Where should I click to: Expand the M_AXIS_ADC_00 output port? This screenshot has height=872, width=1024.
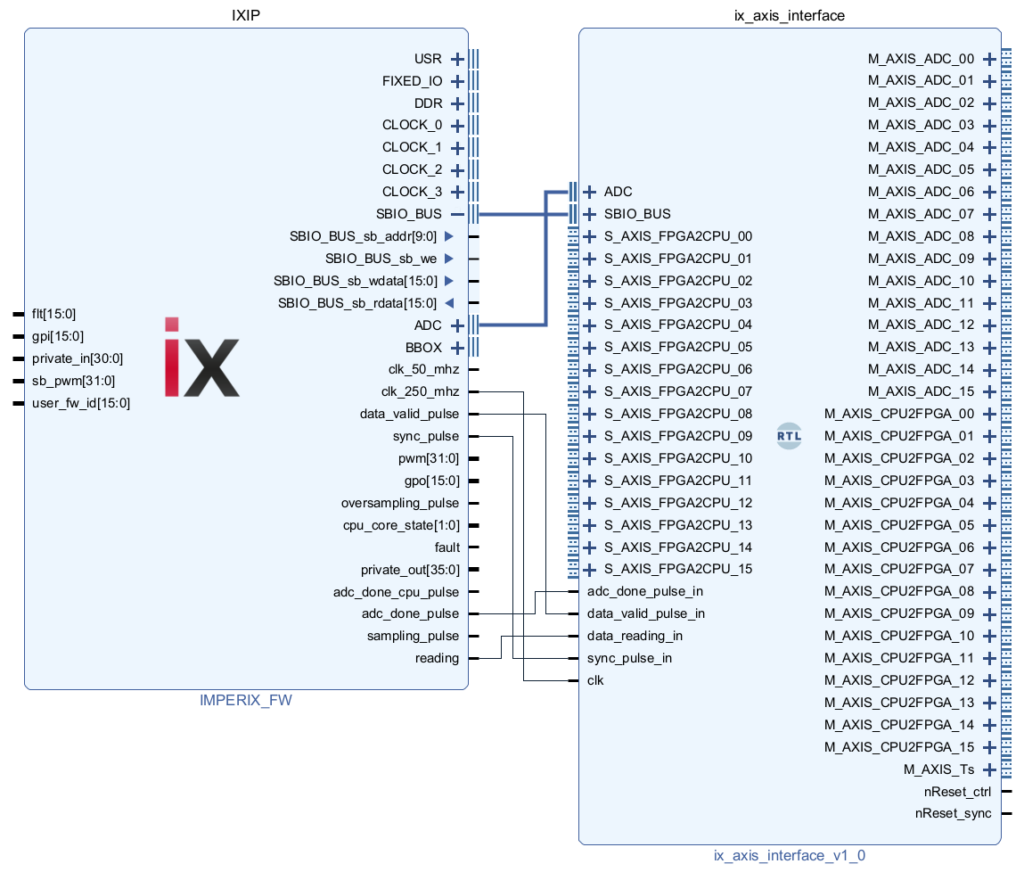[x=989, y=59]
